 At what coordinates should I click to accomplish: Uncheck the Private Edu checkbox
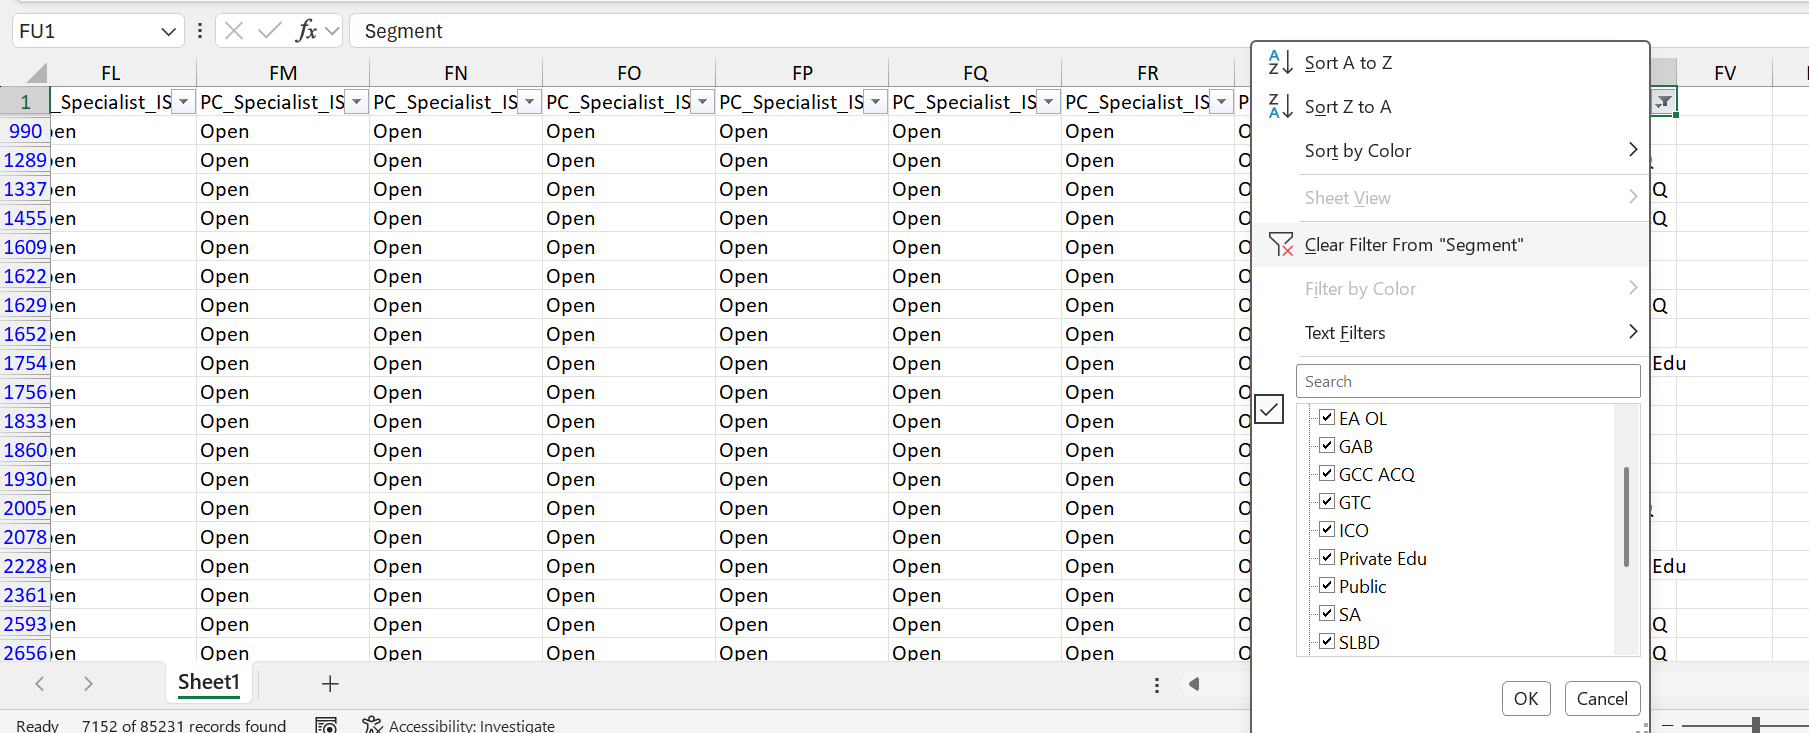pyautogui.click(x=1327, y=558)
